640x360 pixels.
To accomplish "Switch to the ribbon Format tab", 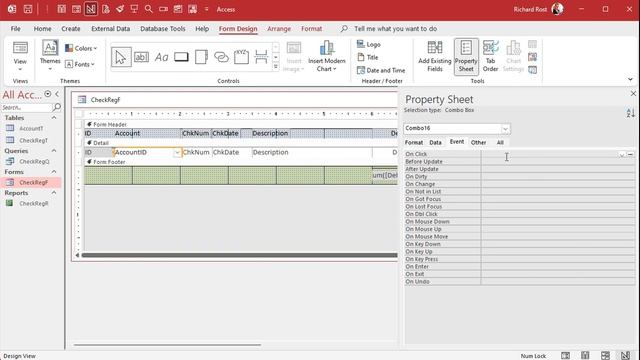I will coord(312,29).
